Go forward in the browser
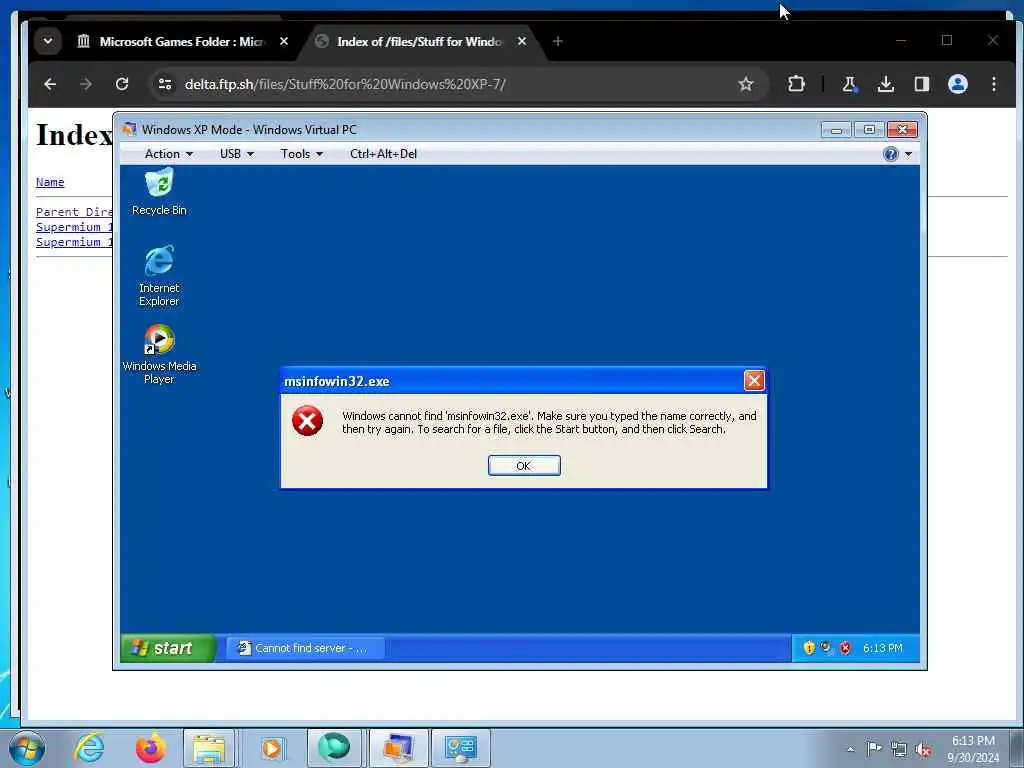Viewport: 1024px width, 768px height. pyautogui.click(x=86, y=84)
